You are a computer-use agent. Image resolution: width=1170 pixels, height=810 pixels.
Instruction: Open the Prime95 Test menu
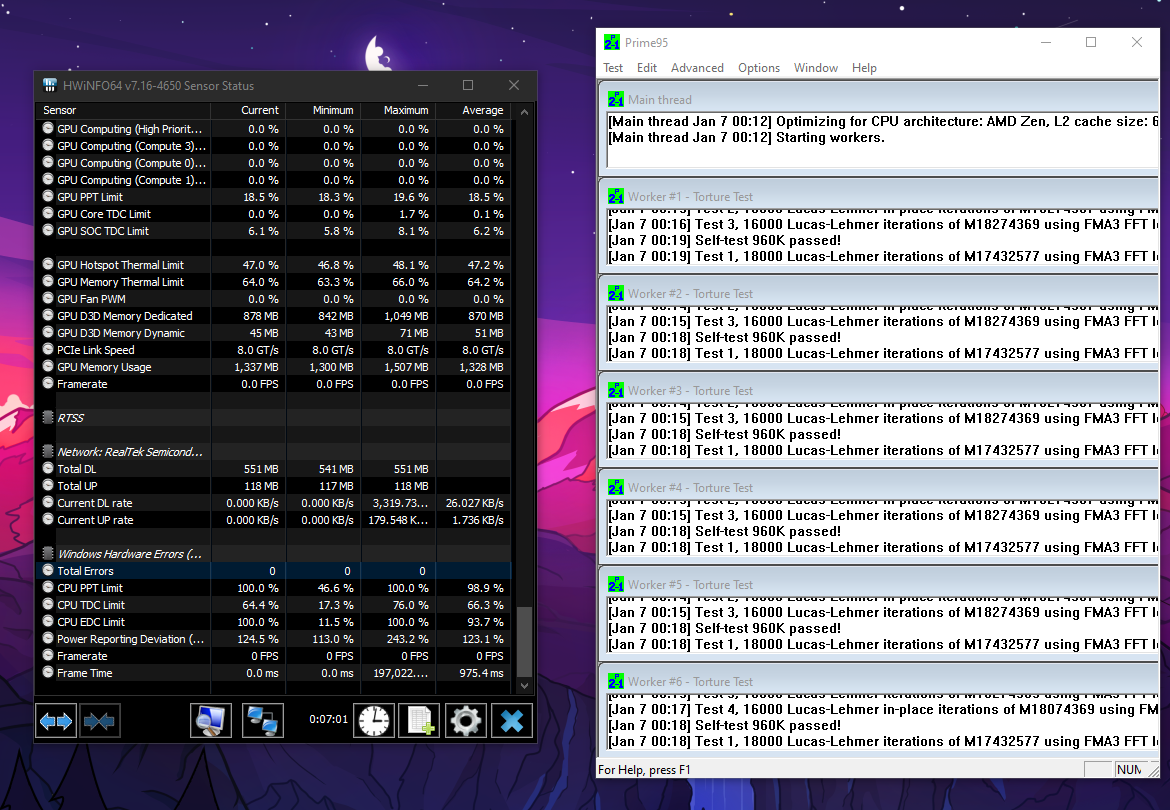(613, 68)
